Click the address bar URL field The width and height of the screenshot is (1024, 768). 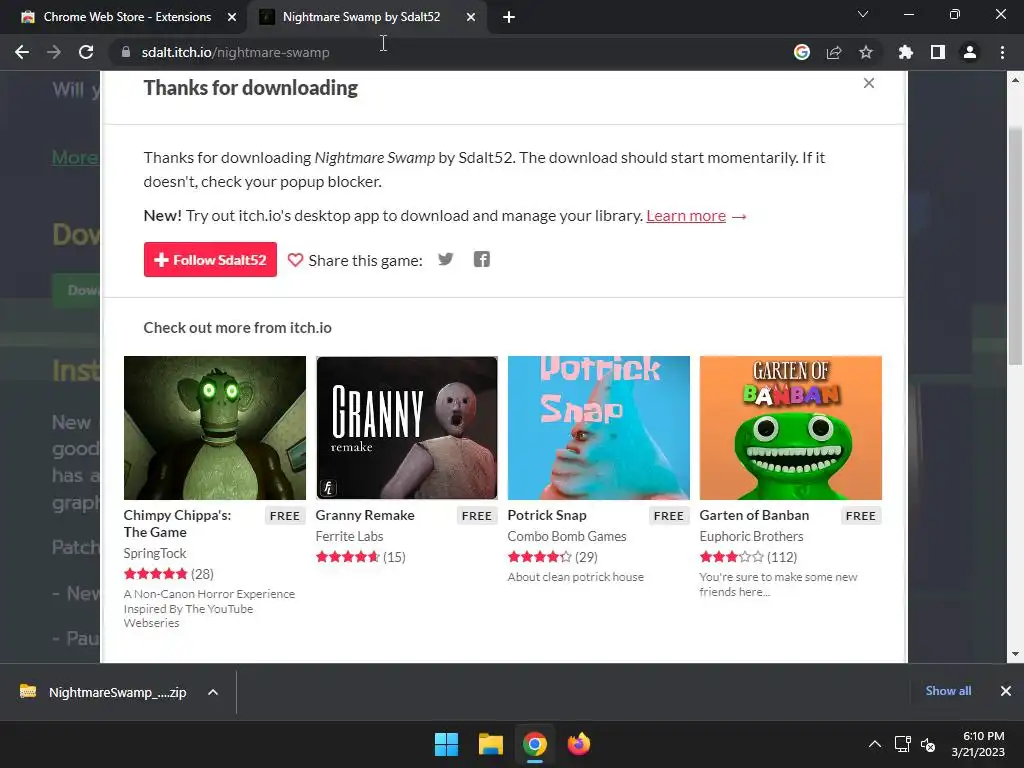[451, 52]
